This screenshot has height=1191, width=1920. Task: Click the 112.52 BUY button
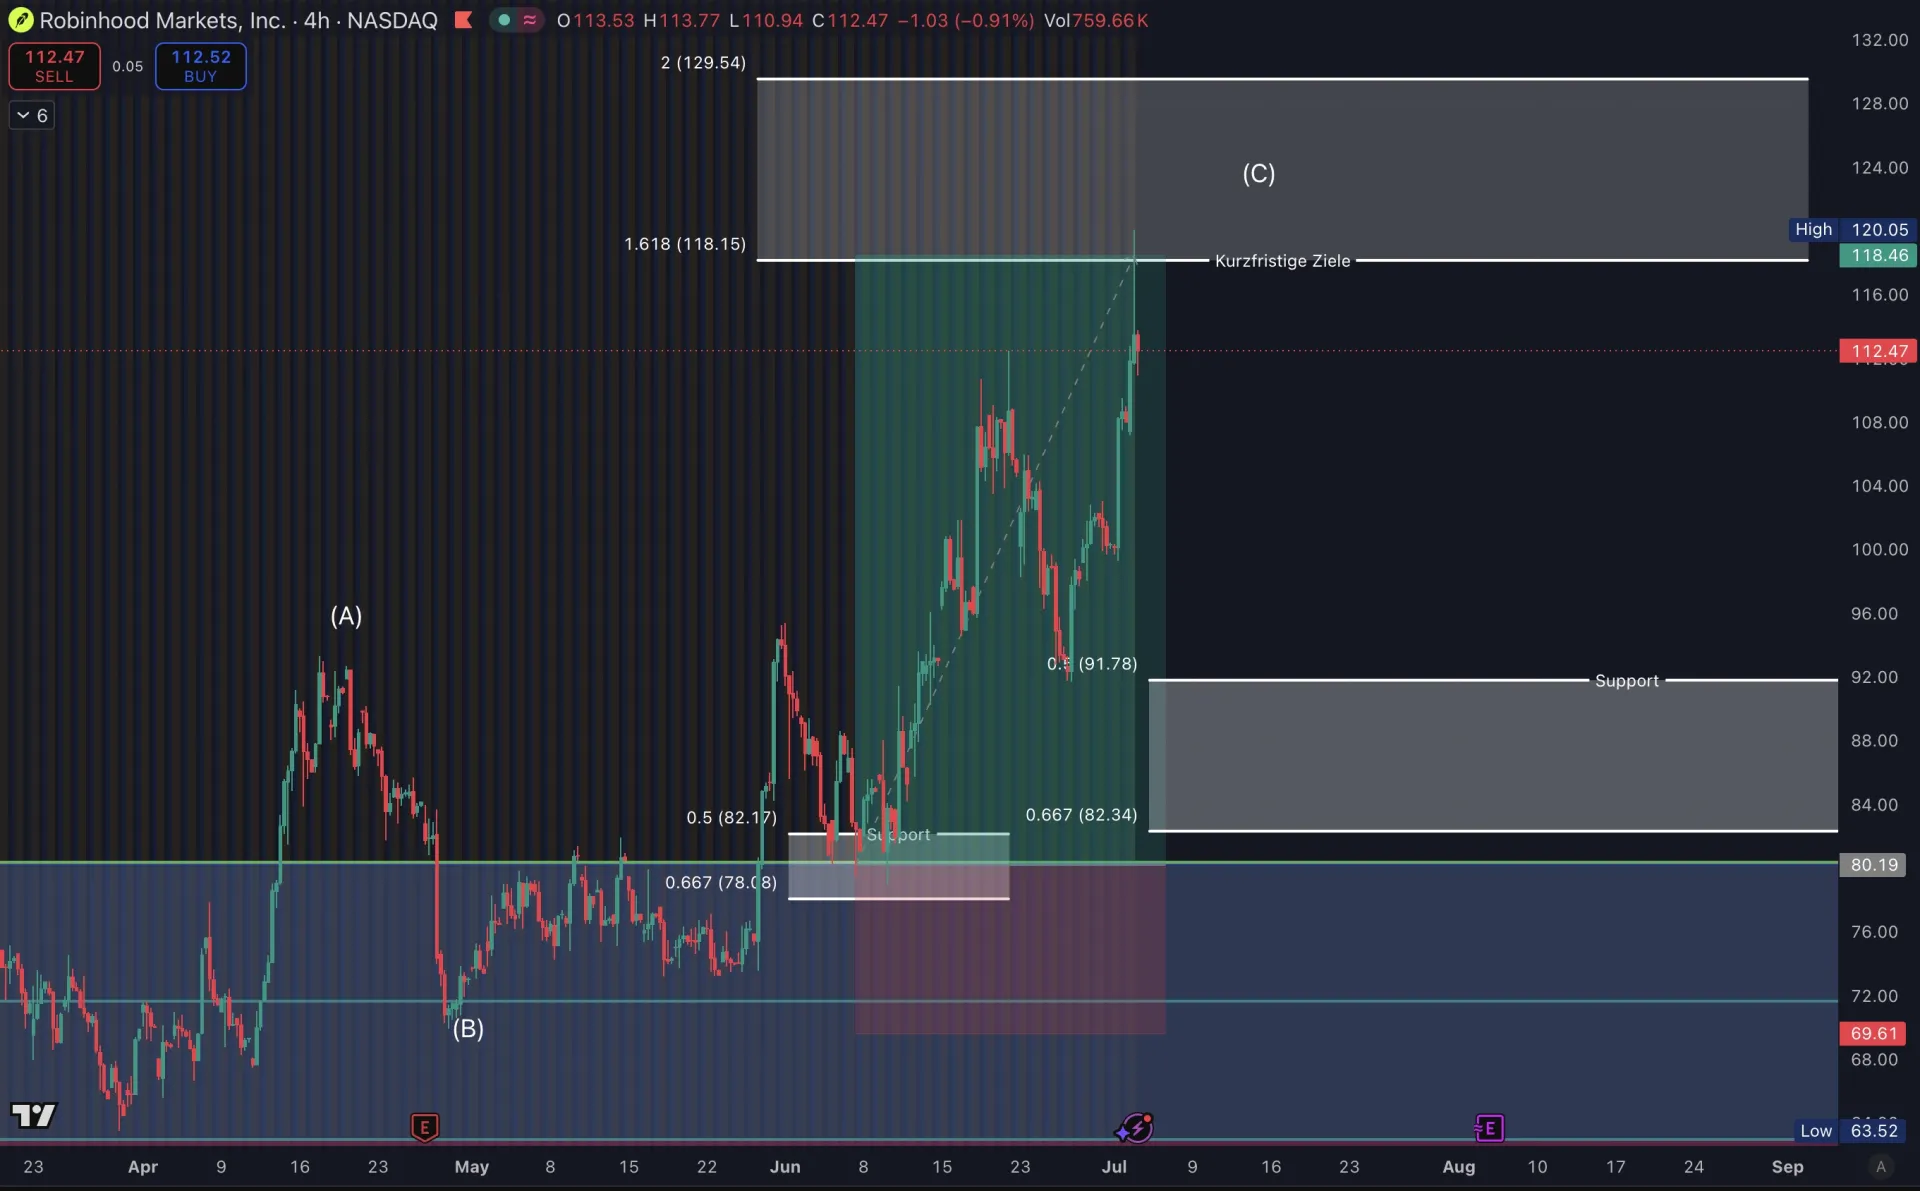click(x=200, y=66)
